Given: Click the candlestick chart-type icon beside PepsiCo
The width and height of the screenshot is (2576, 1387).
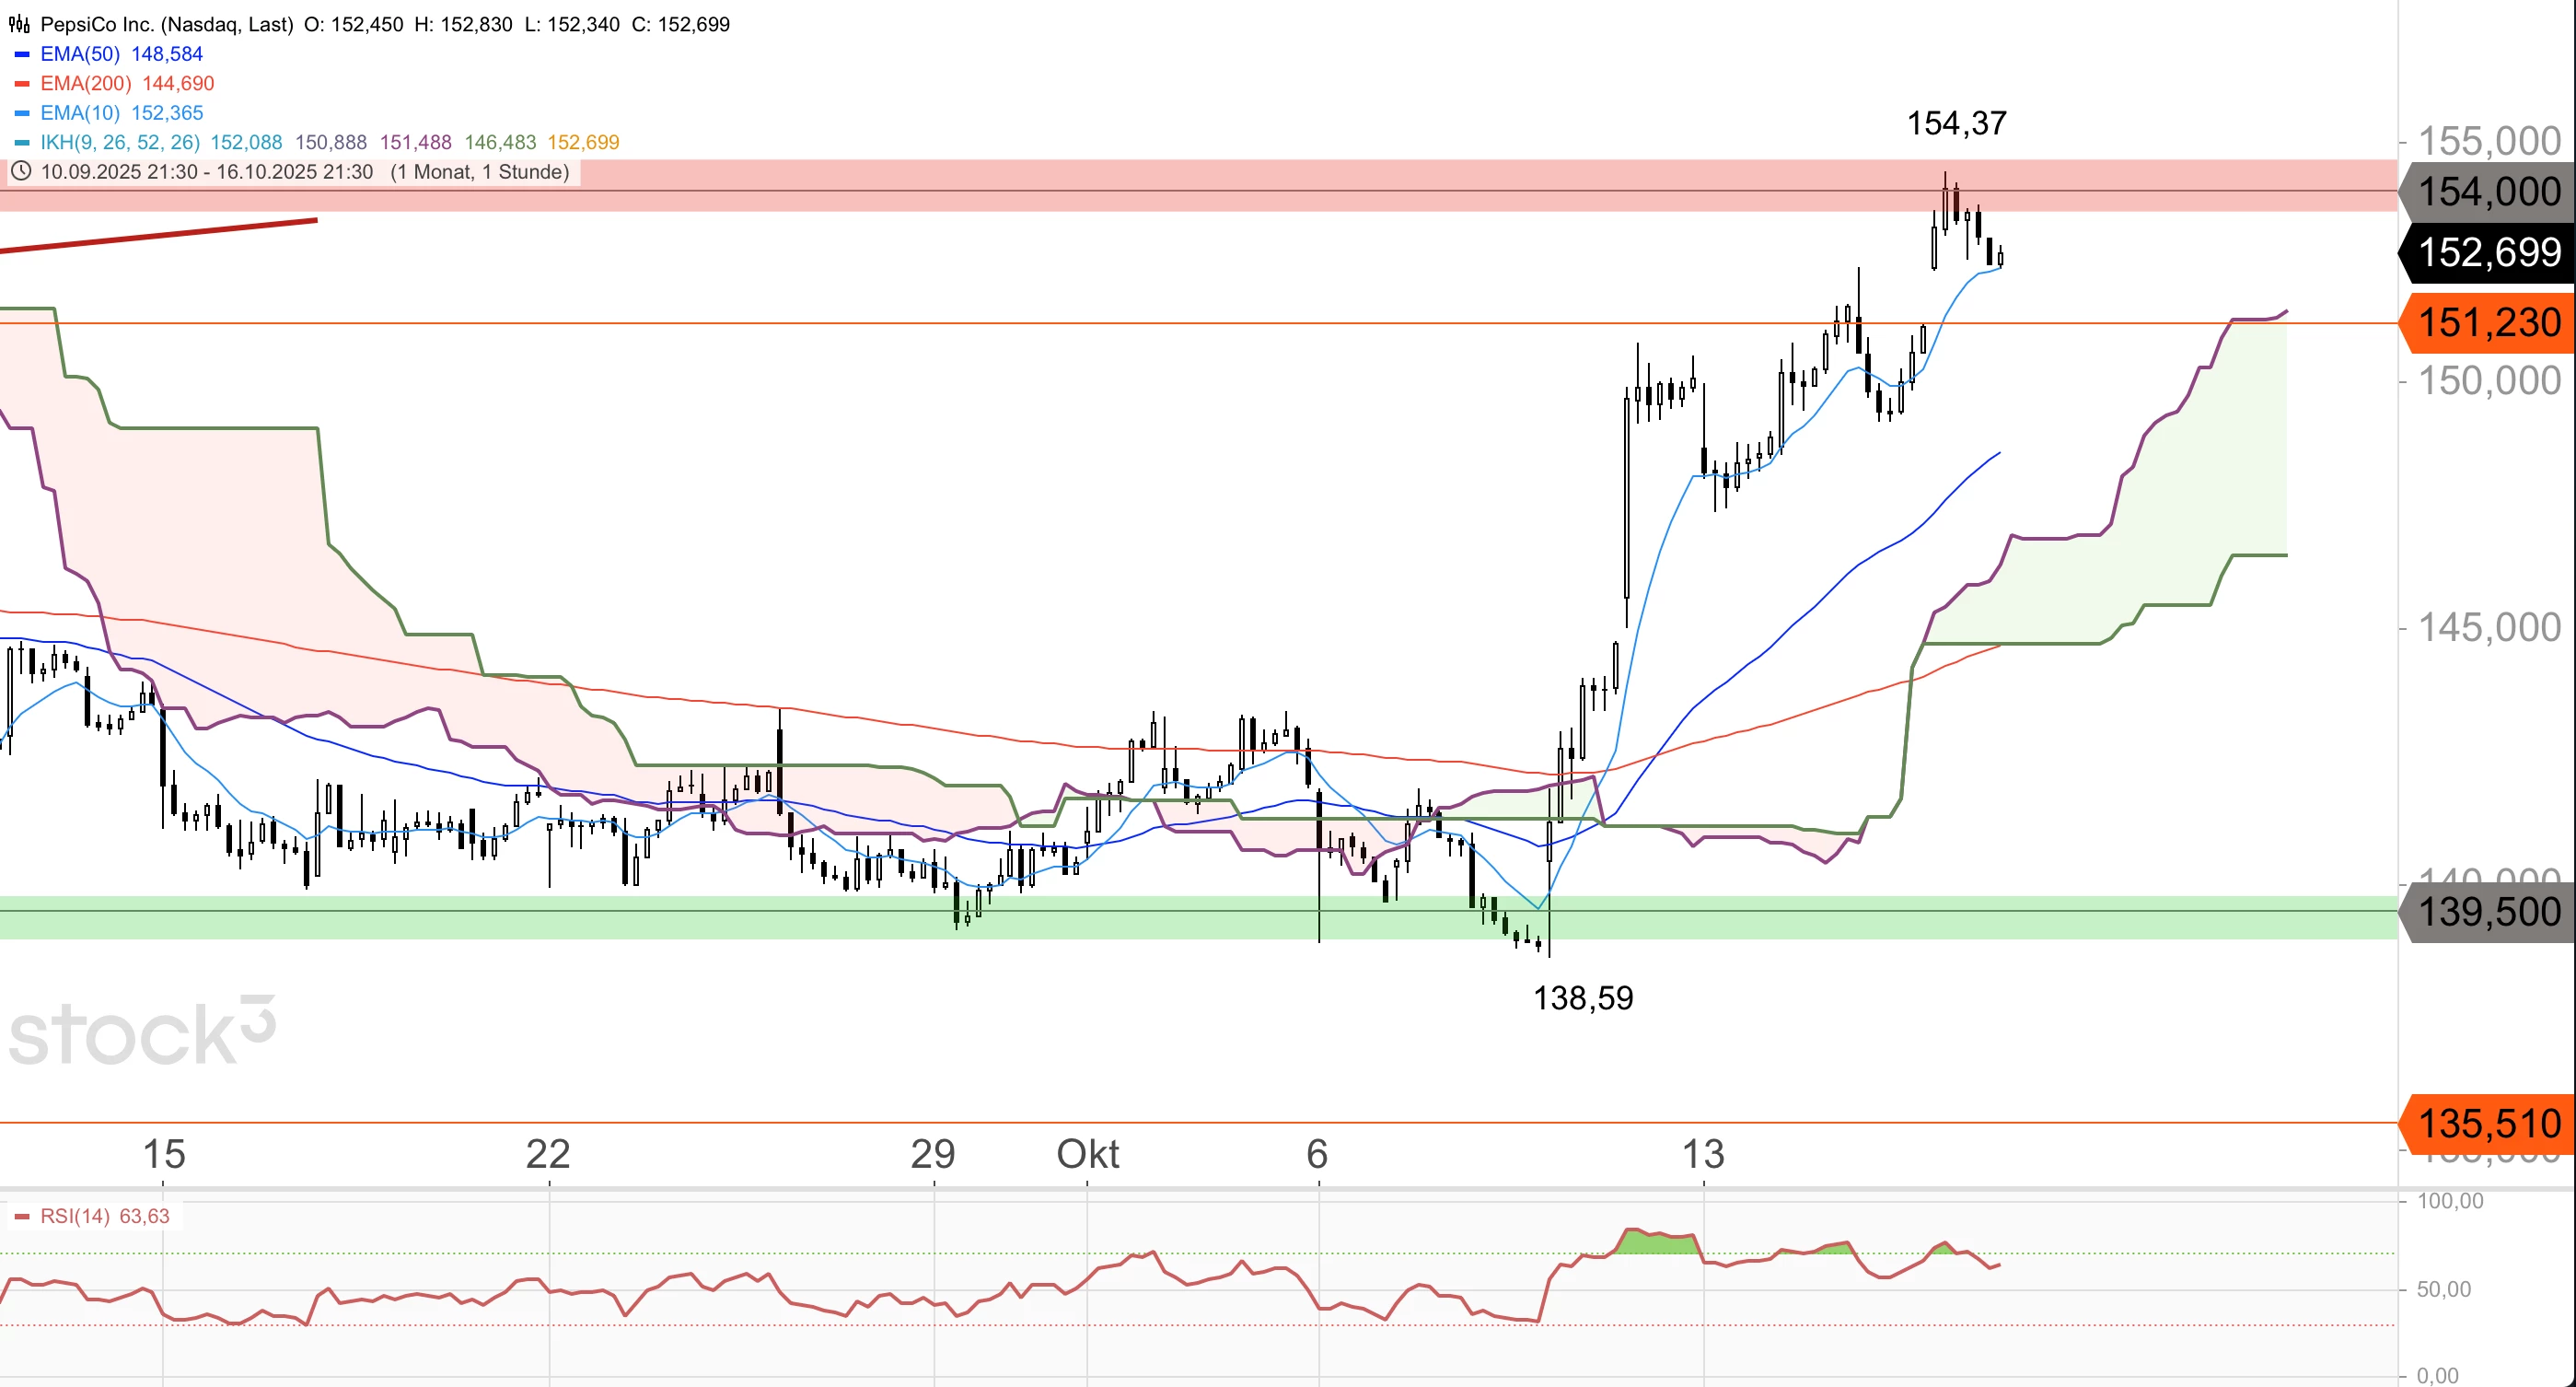Looking at the screenshot, I should click(x=19, y=24).
